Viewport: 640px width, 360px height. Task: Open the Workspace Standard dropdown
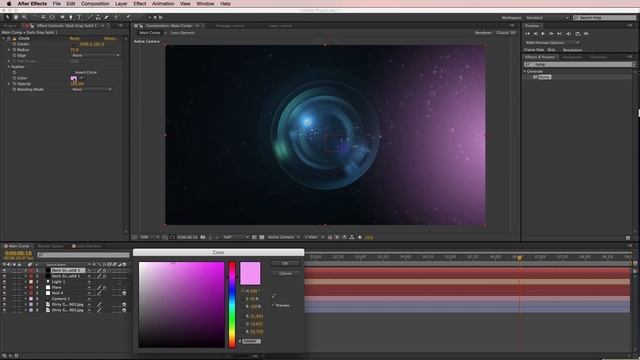(x=547, y=18)
